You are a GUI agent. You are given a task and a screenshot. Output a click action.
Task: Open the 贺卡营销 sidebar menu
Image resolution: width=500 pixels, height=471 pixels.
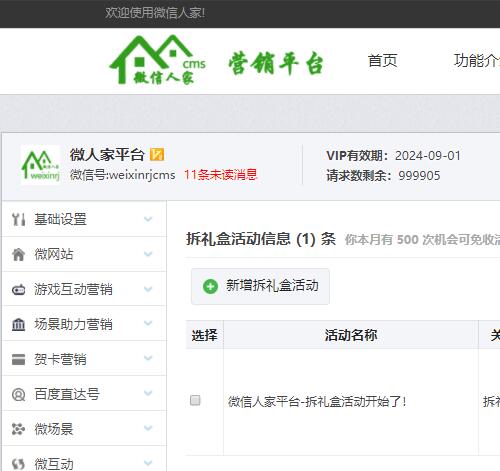pyautogui.click(x=84, y=359)
